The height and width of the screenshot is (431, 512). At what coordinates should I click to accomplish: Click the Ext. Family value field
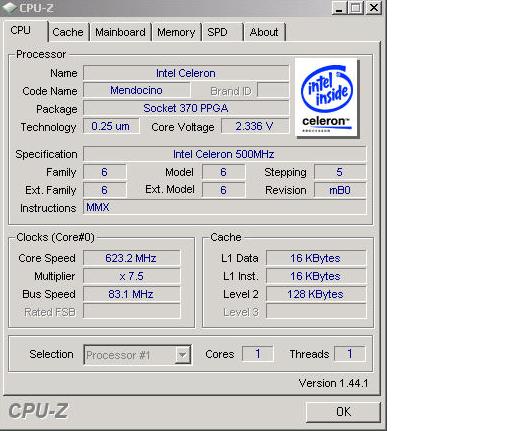(x=104, y=190)
